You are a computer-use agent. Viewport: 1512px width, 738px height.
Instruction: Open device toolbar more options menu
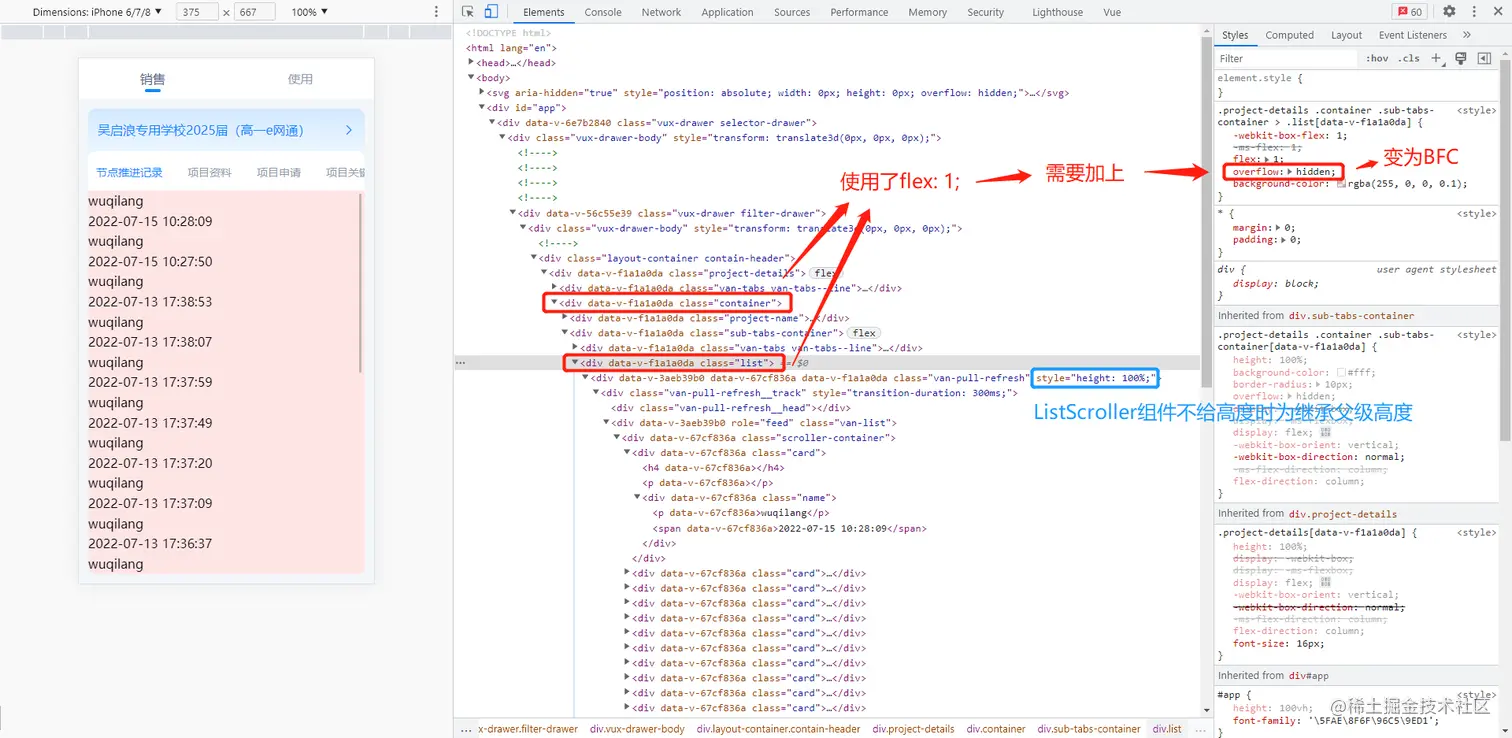tap(436, 12)
